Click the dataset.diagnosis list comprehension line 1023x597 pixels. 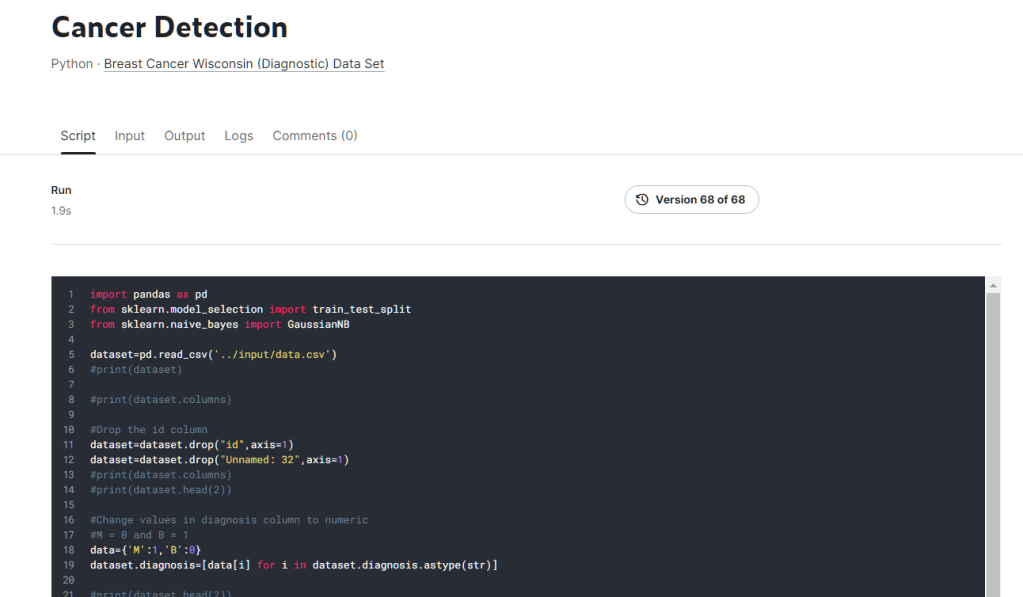pyautogui.click(x=293, y=565)
